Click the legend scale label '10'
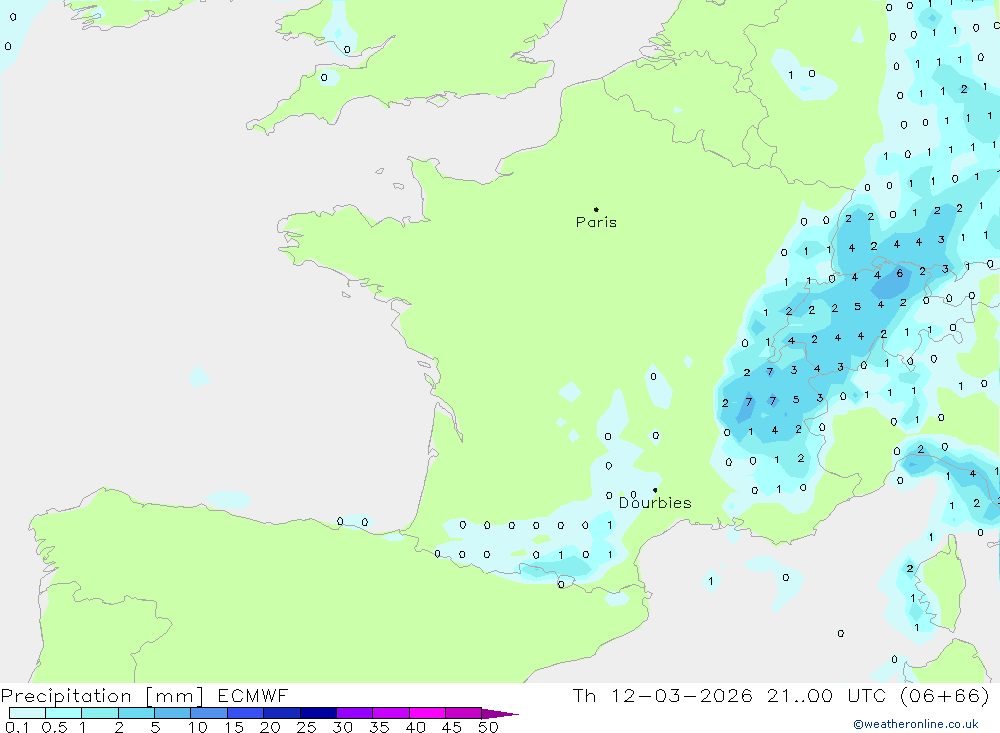The width and height of the screenshot is (1000, 733). tap(198, 727)
